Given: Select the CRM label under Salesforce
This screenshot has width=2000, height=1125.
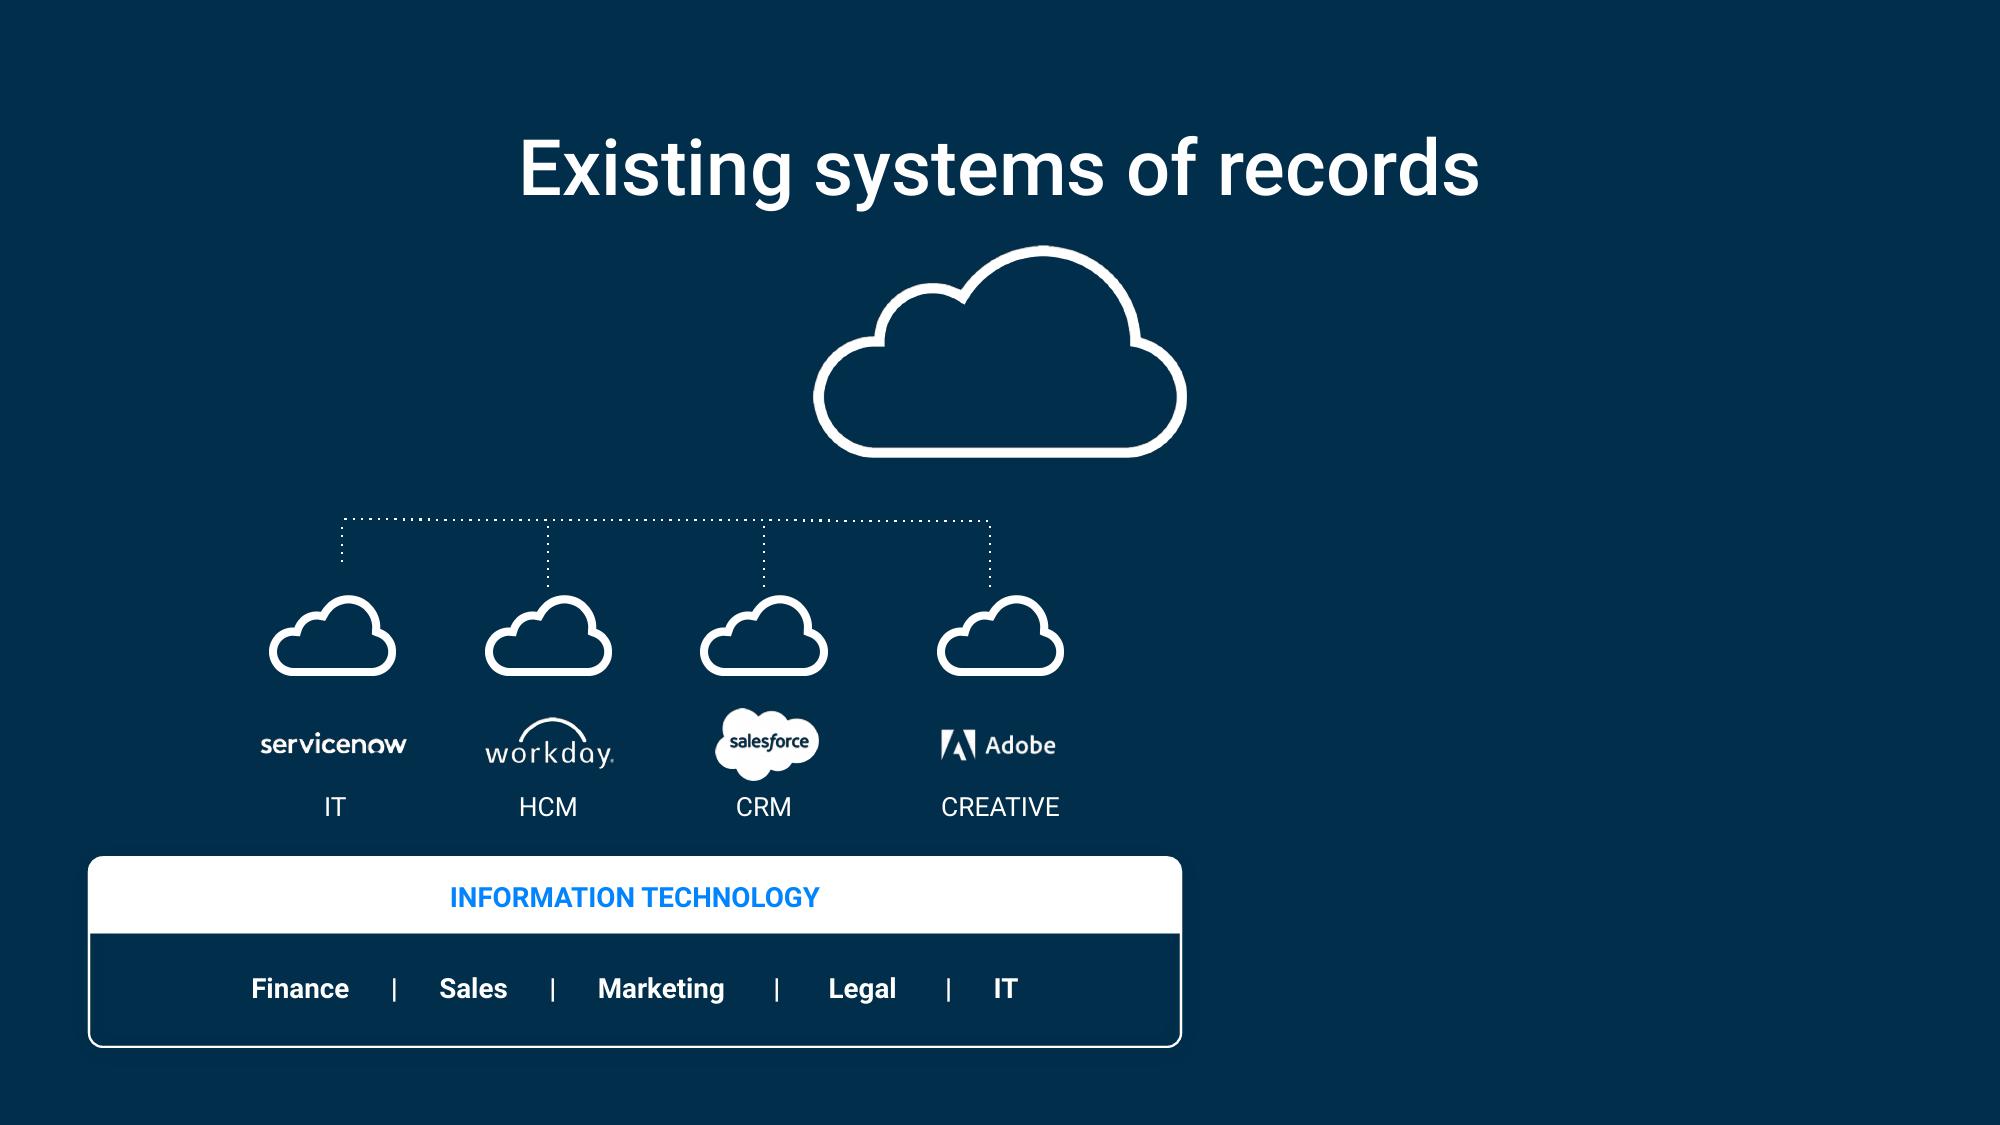Looking at the screenshot, I should [x=764, y=807].
